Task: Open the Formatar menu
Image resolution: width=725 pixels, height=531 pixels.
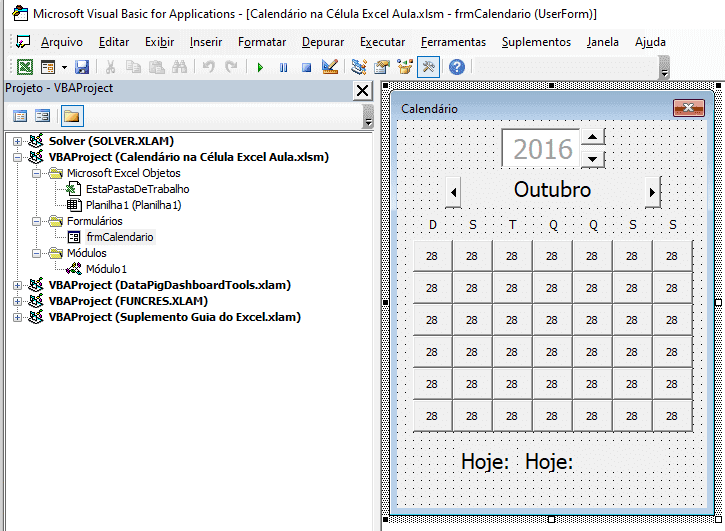Action: coord(262,42)
